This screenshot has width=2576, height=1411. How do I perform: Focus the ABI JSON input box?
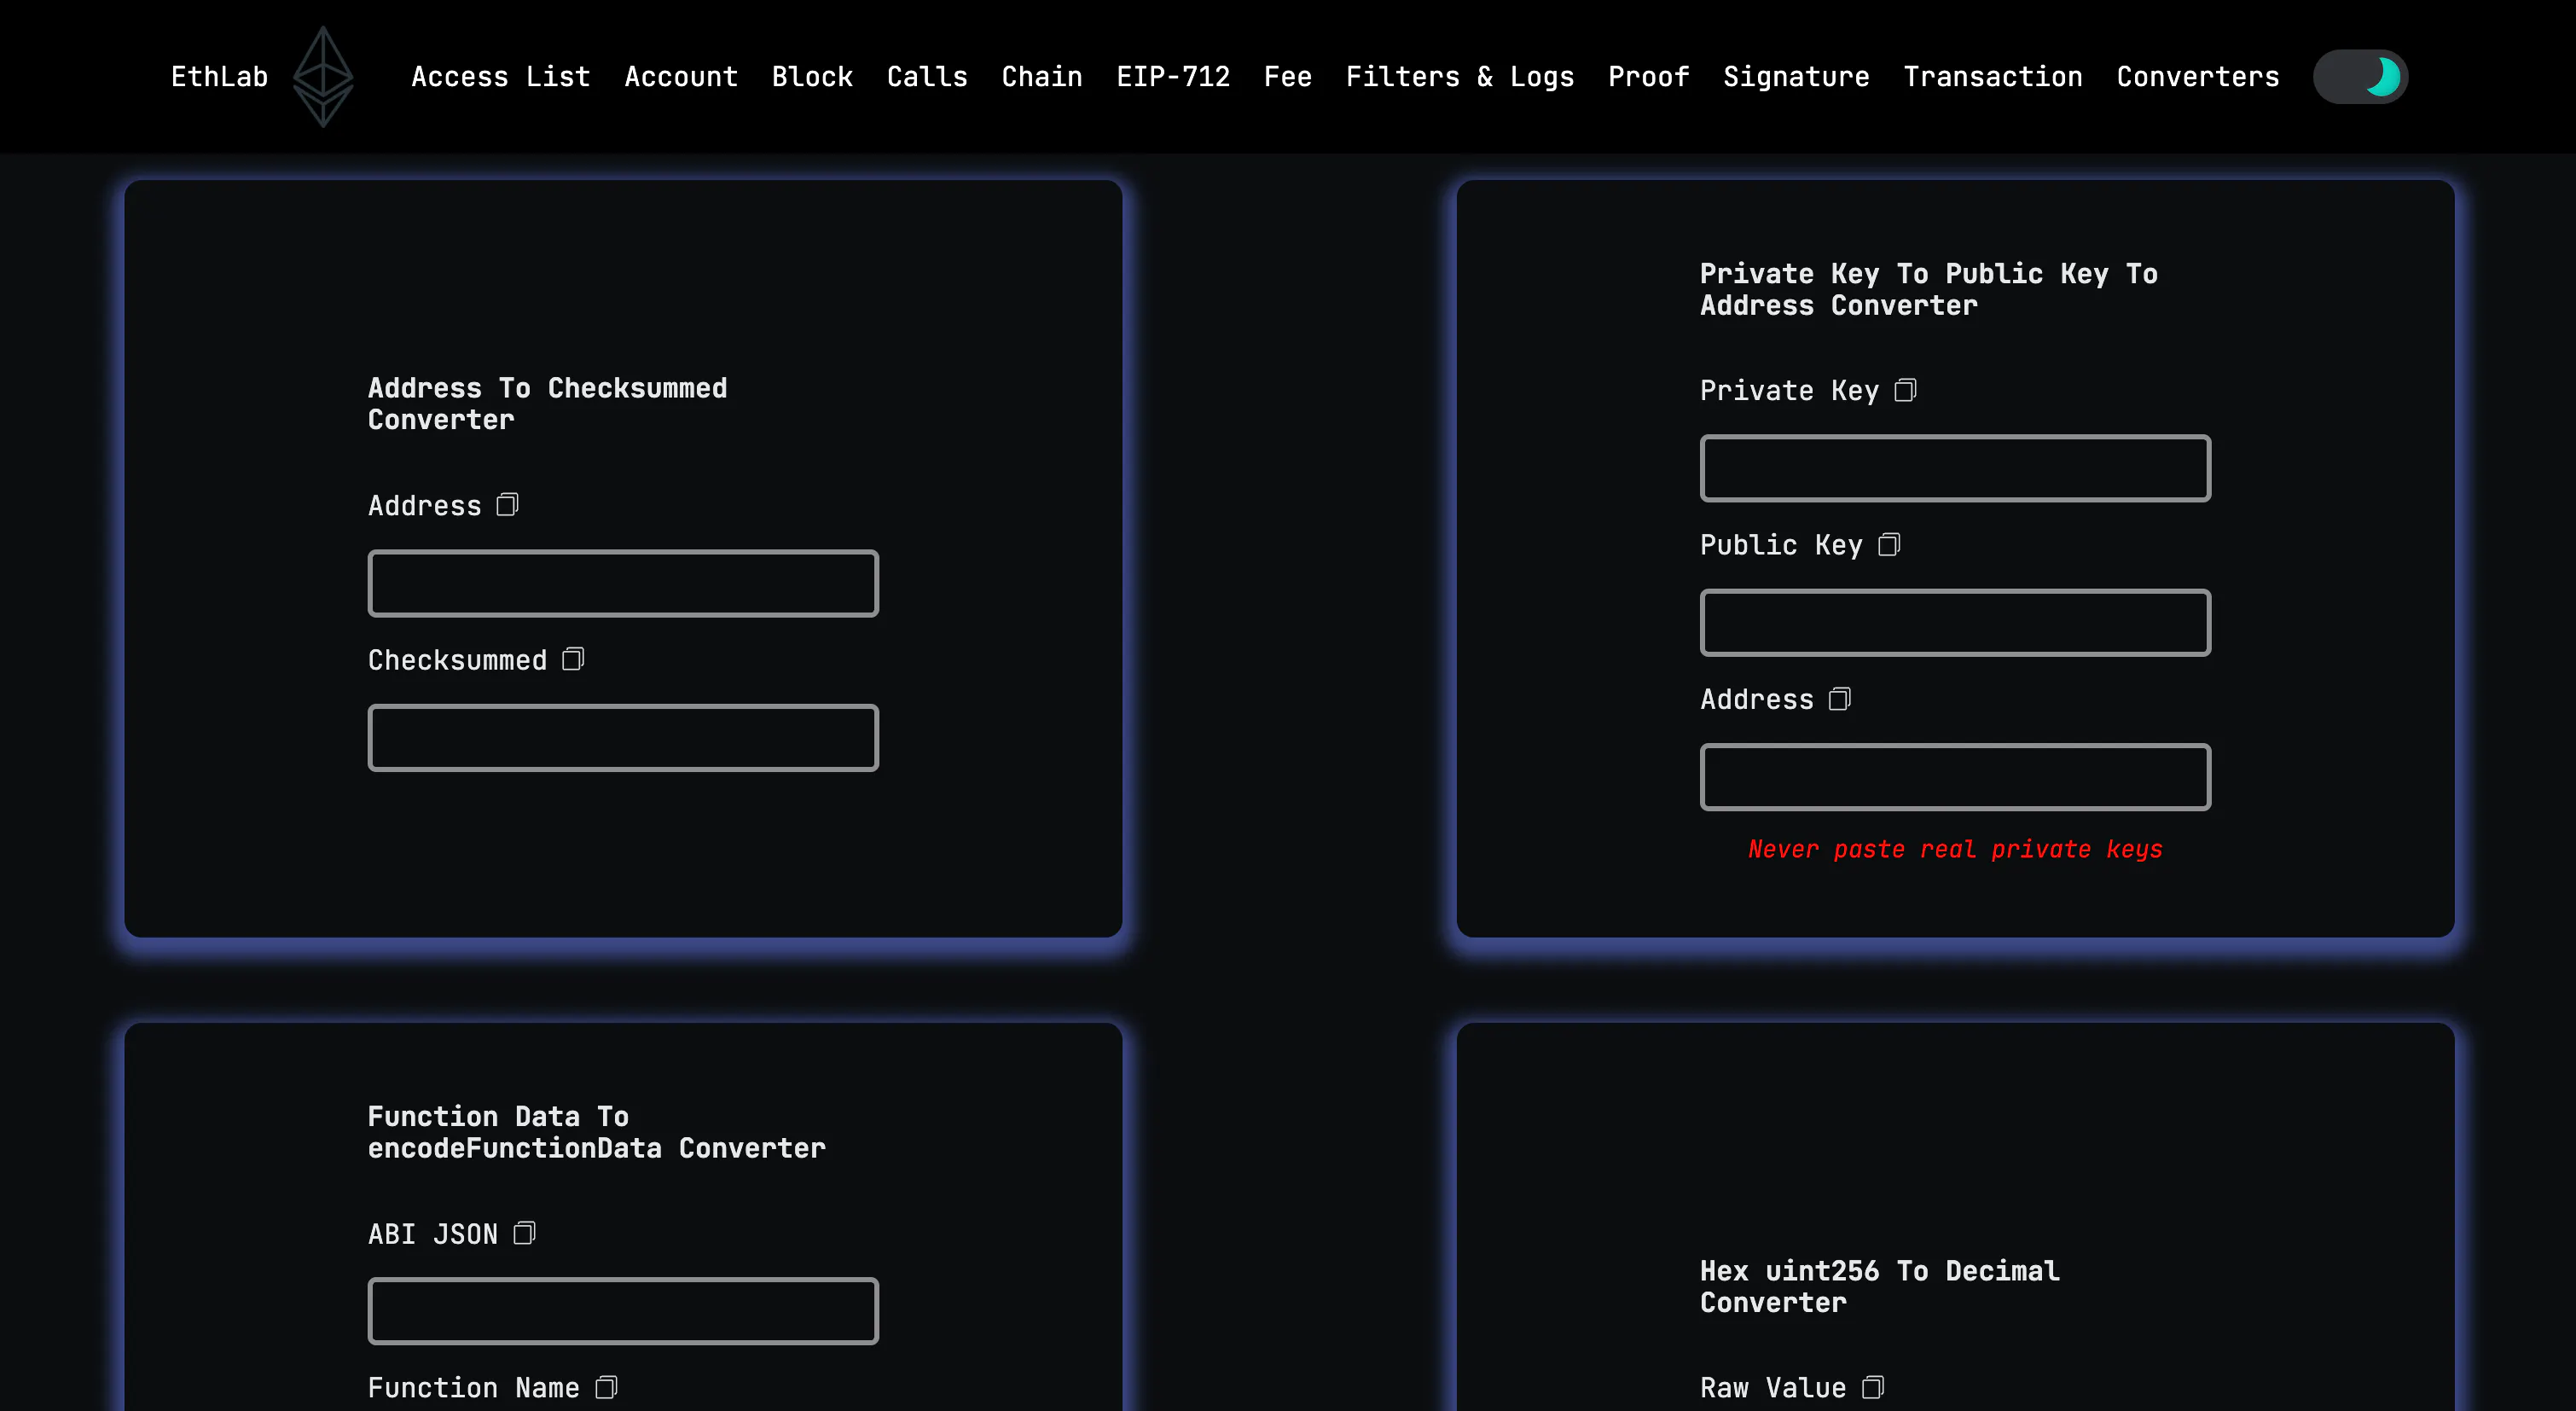tap(623, 1311)
